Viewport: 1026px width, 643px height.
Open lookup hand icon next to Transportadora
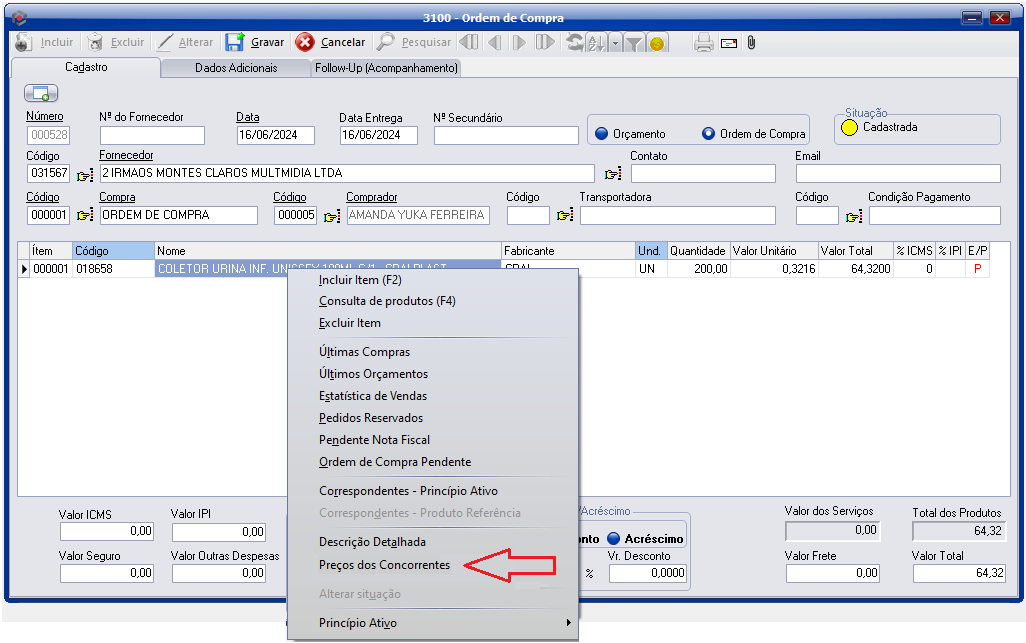pyautogui.click(x=565, y=215)
